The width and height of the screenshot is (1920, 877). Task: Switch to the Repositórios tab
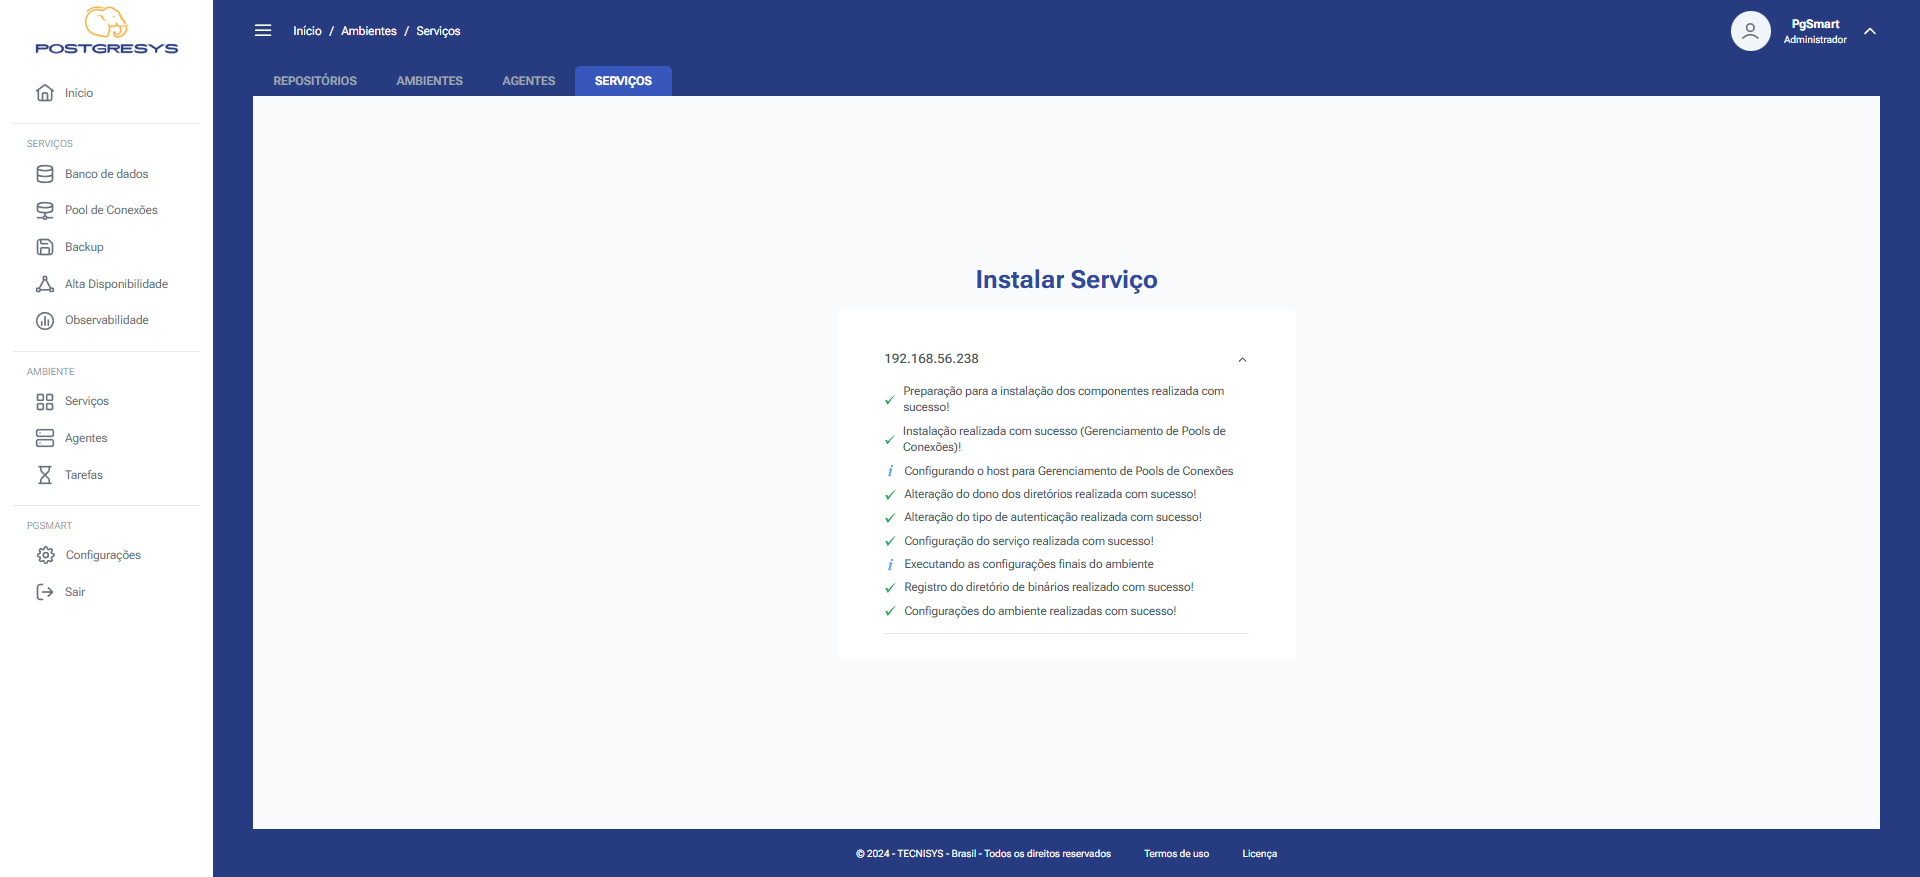point(315,81)
